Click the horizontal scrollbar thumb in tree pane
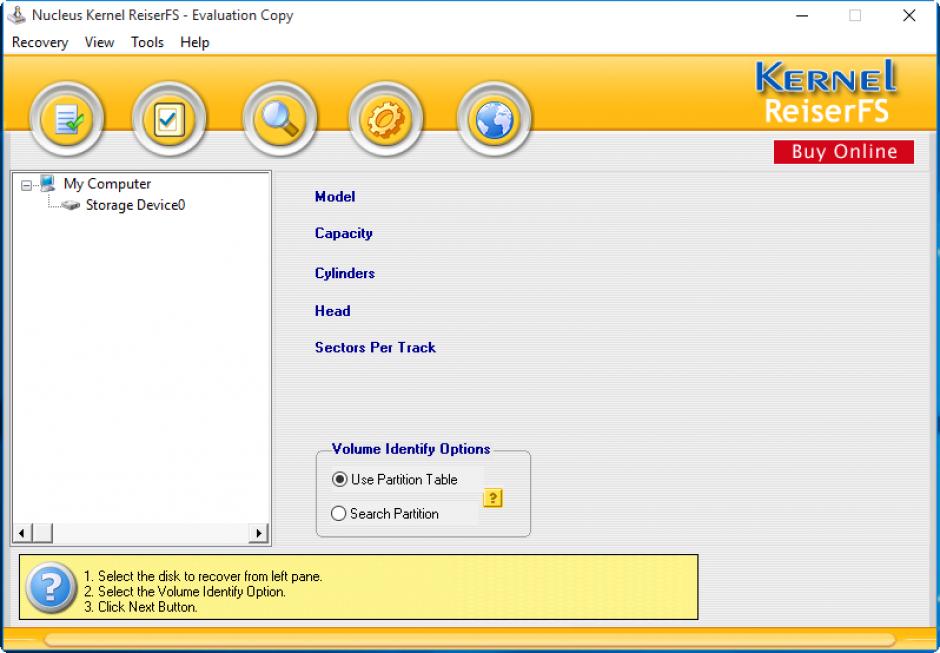Image resolution: width=940 pixels, height=653 pixels. (x=42, y=532)
